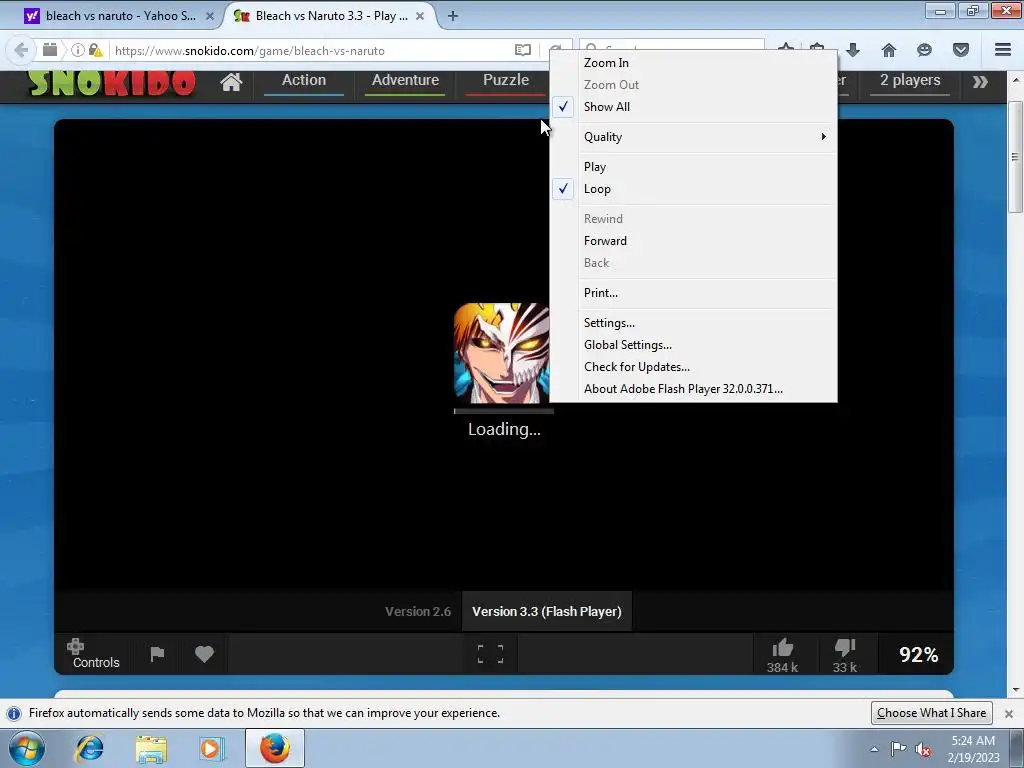This screenshot has width=1024, height=768.
Task: Open Windows Media Player on taskbar
Action: pos(212,748)
